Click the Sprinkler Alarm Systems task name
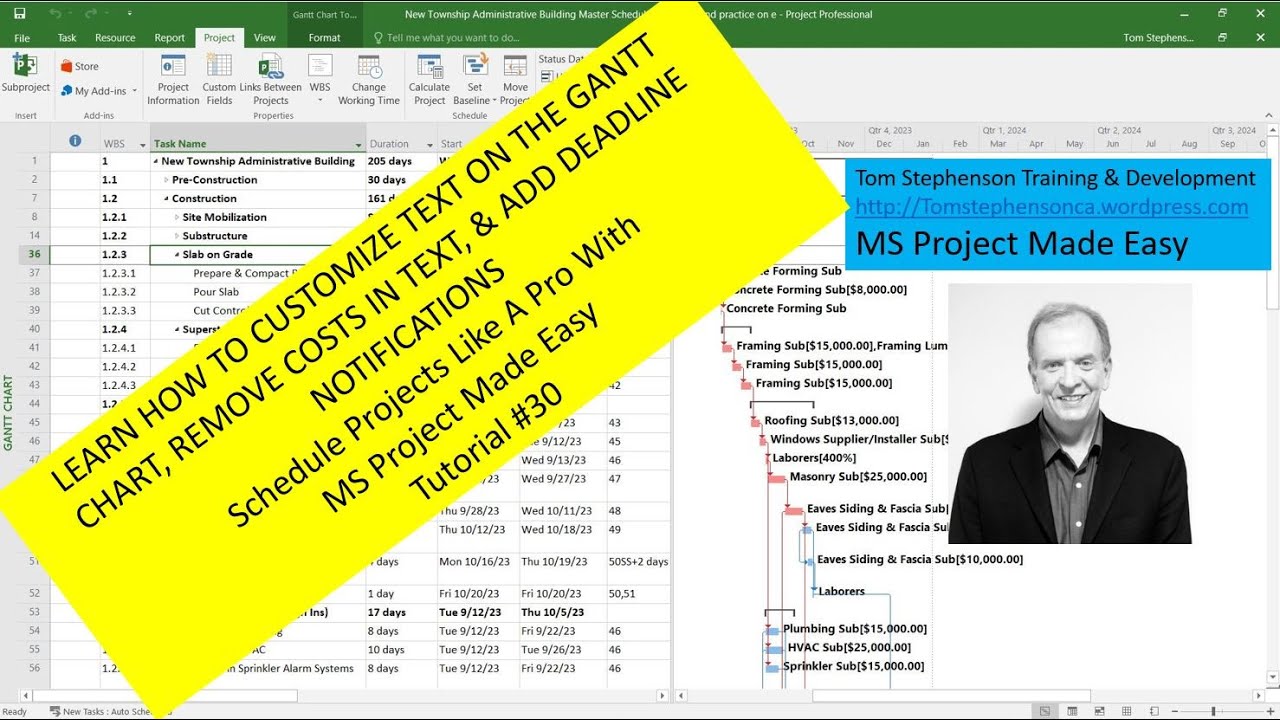 pyautogui.click(x=296, y=668)
